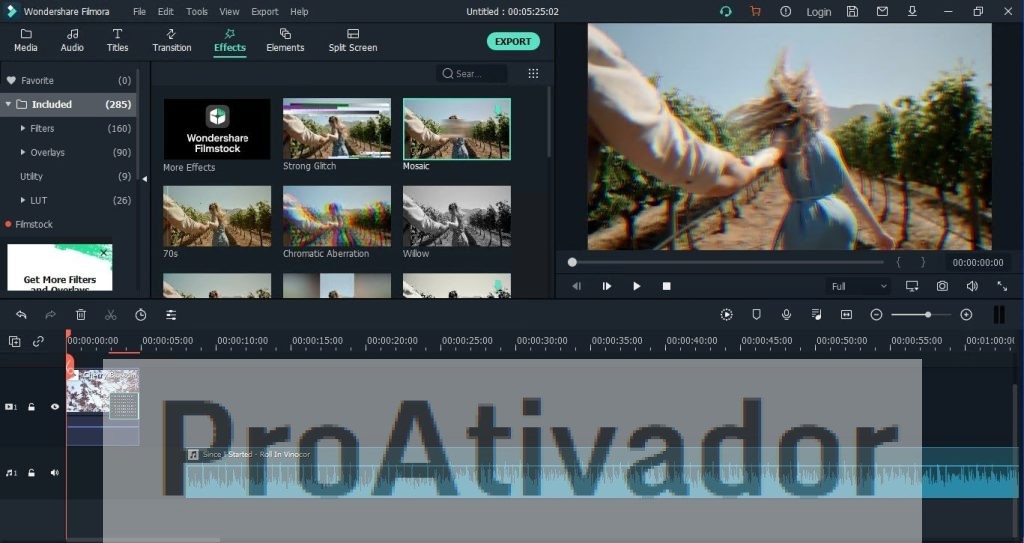This screenshot has height=543, width=1024.
Task: Select the Transition tab
Action: pos(172,41)
